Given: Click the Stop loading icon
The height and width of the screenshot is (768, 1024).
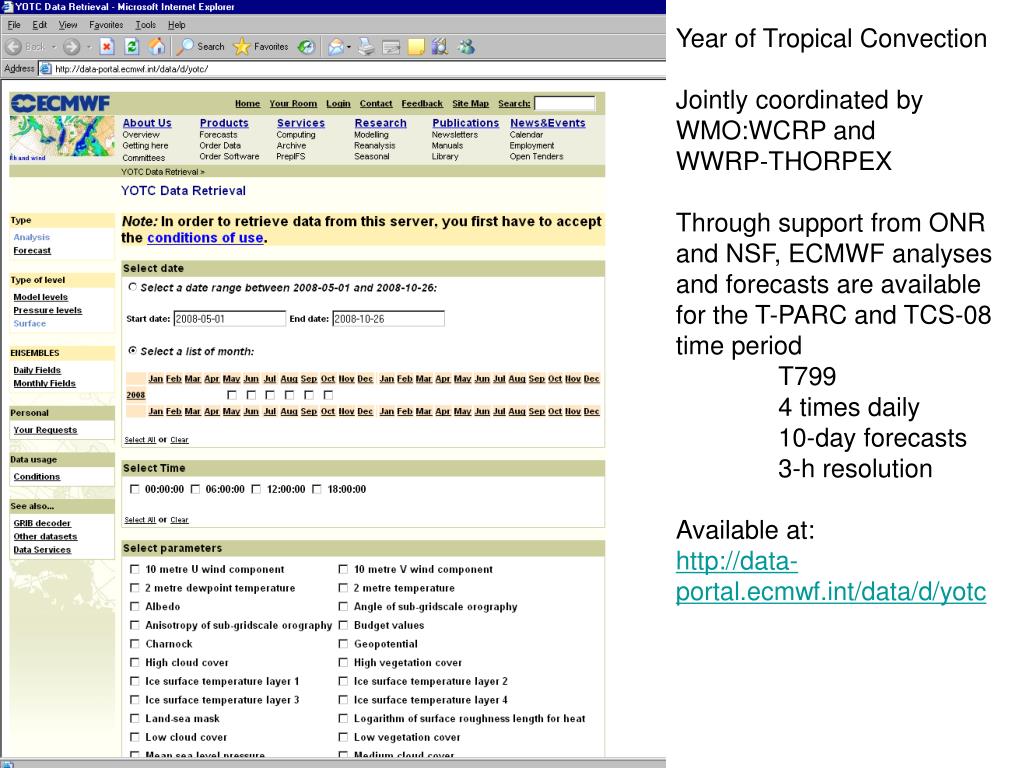Looking at the screenshot, I should (x=106, y=47).
